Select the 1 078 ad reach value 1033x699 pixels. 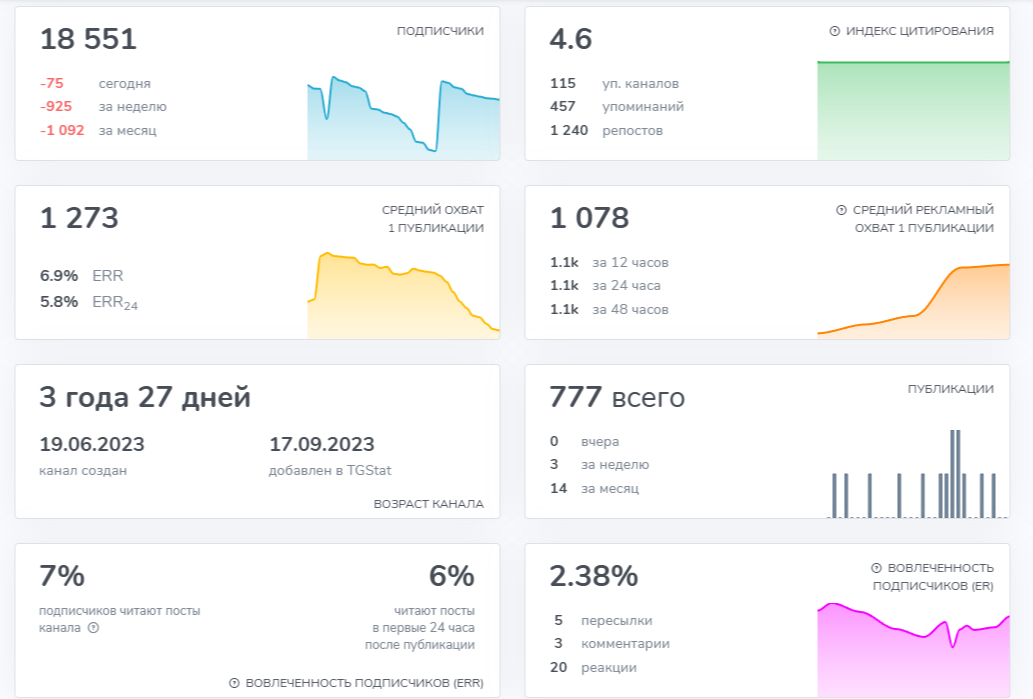coord(590,218)
